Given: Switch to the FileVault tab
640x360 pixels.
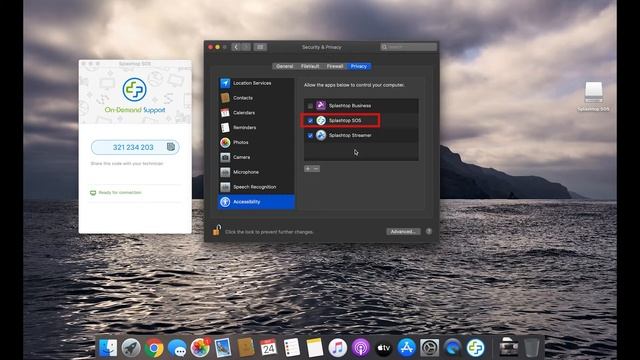Looking at the screenshot, I should (310, 66).
